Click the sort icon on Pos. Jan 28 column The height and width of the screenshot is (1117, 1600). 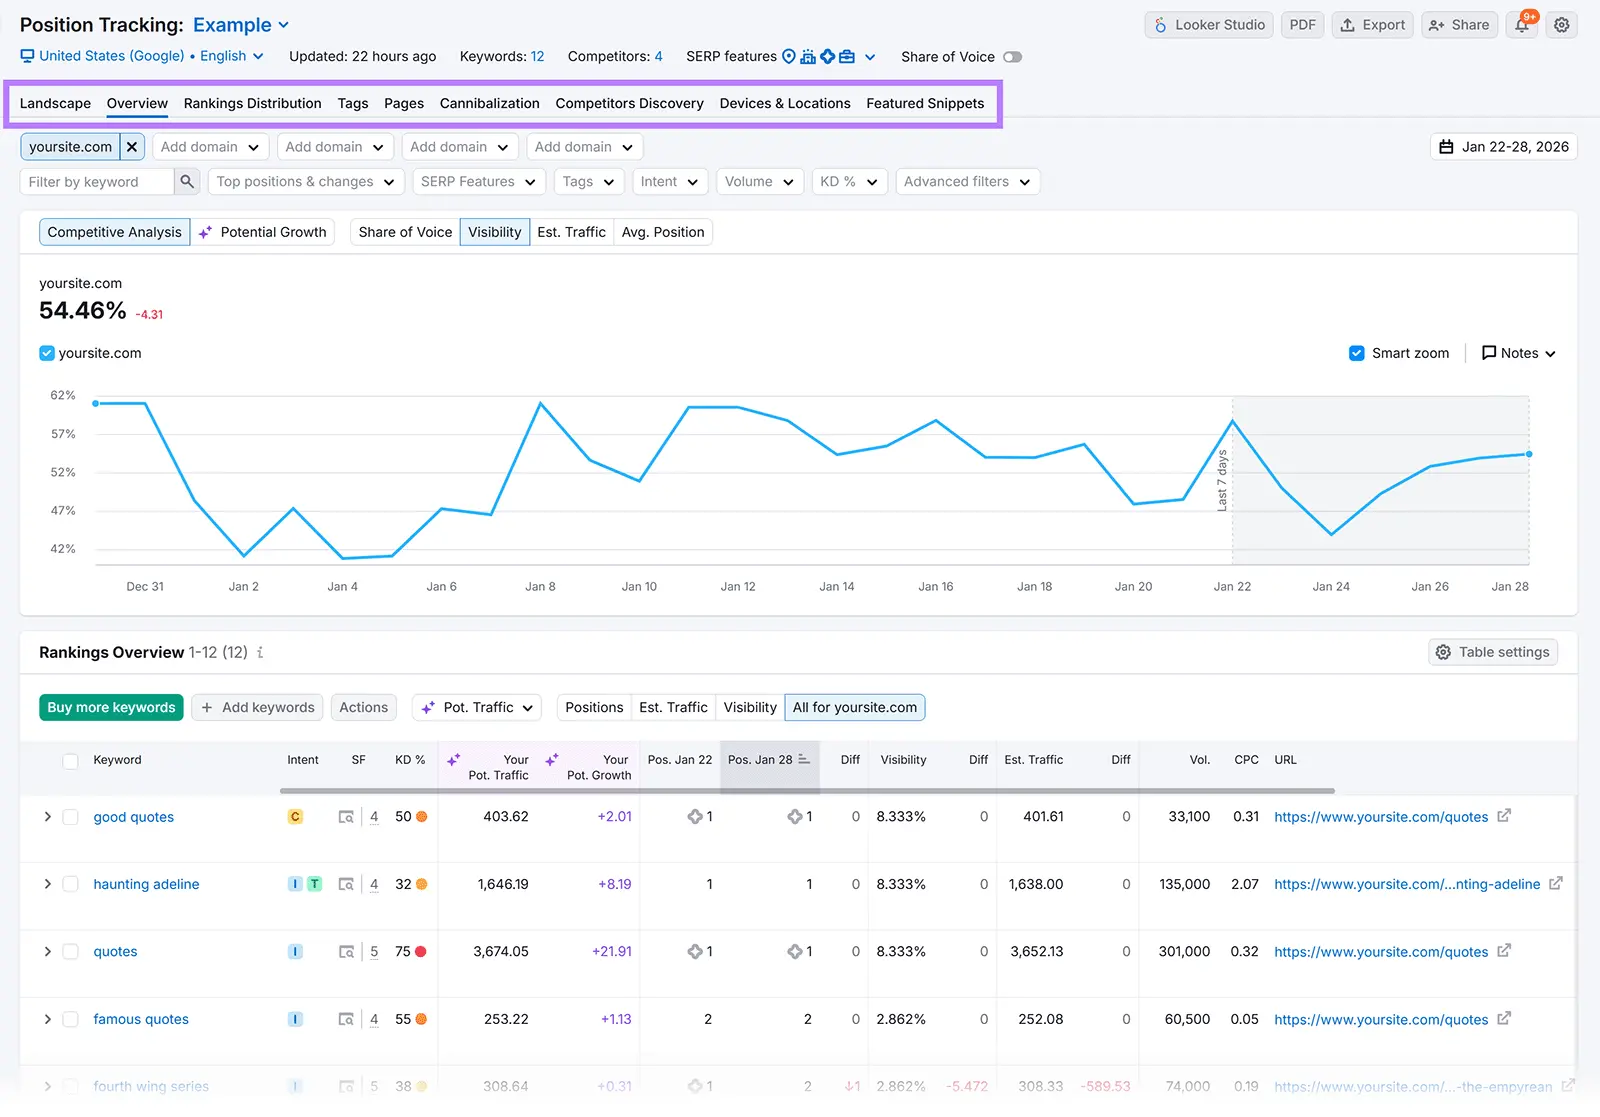pyautogui.click(x=804, y=759)
